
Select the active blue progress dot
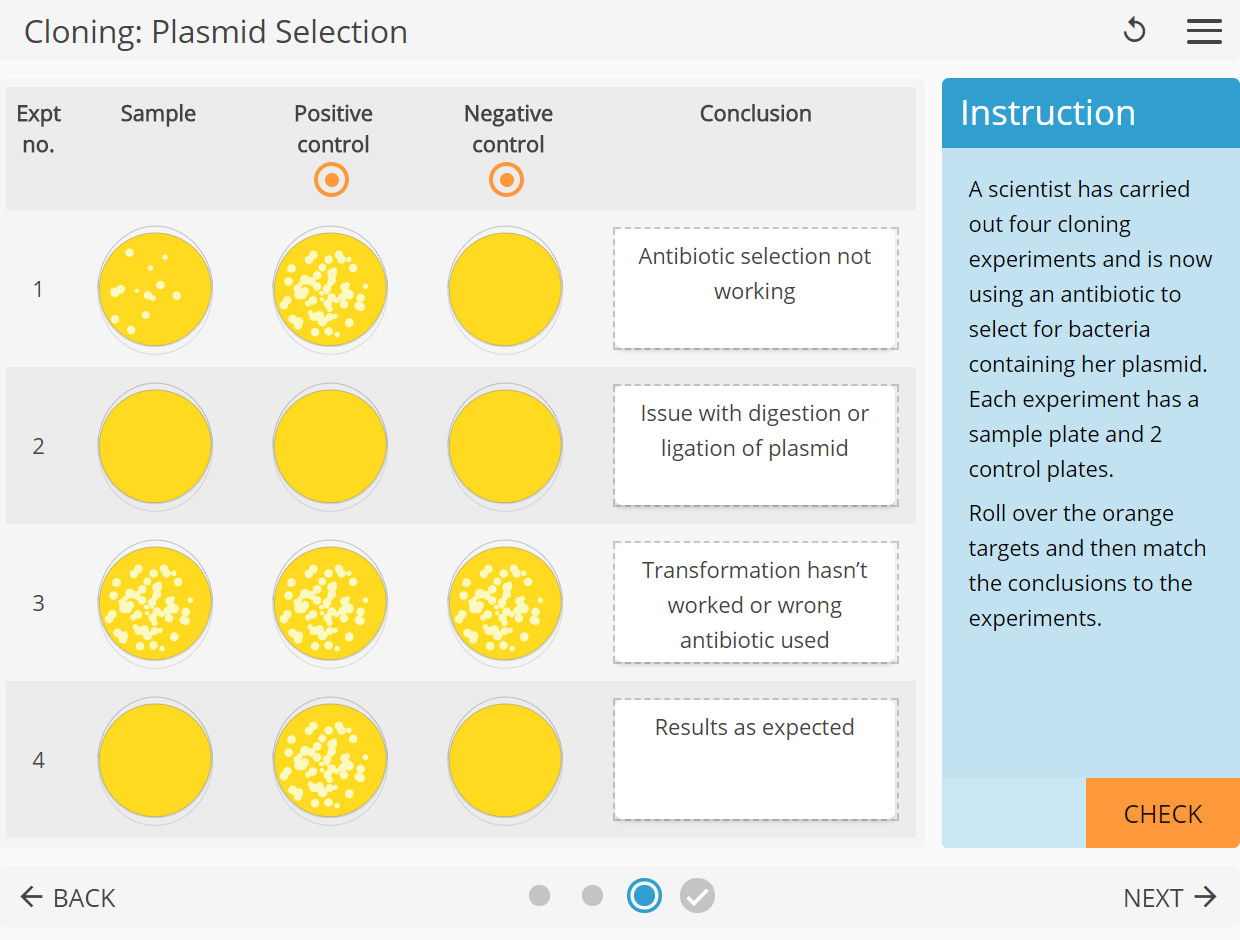click(645, 896)
